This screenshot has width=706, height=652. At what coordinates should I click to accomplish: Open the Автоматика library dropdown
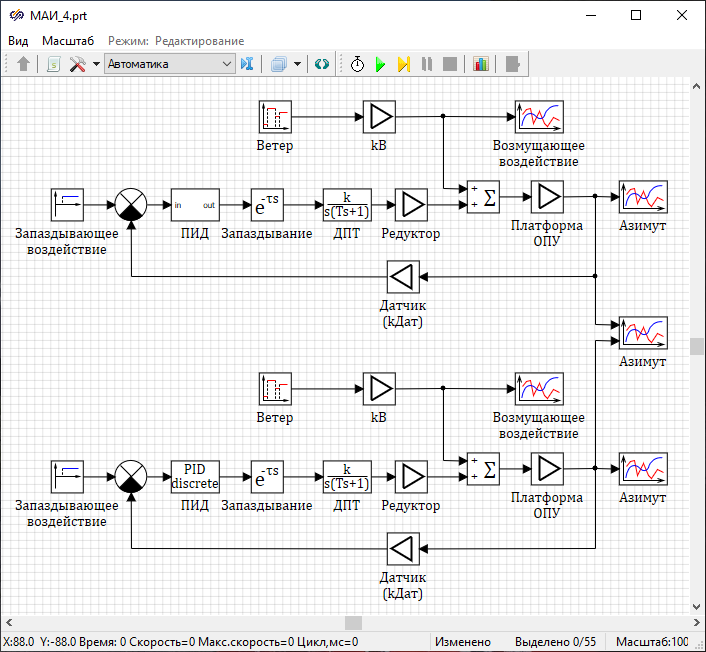(x=169, y=64)
